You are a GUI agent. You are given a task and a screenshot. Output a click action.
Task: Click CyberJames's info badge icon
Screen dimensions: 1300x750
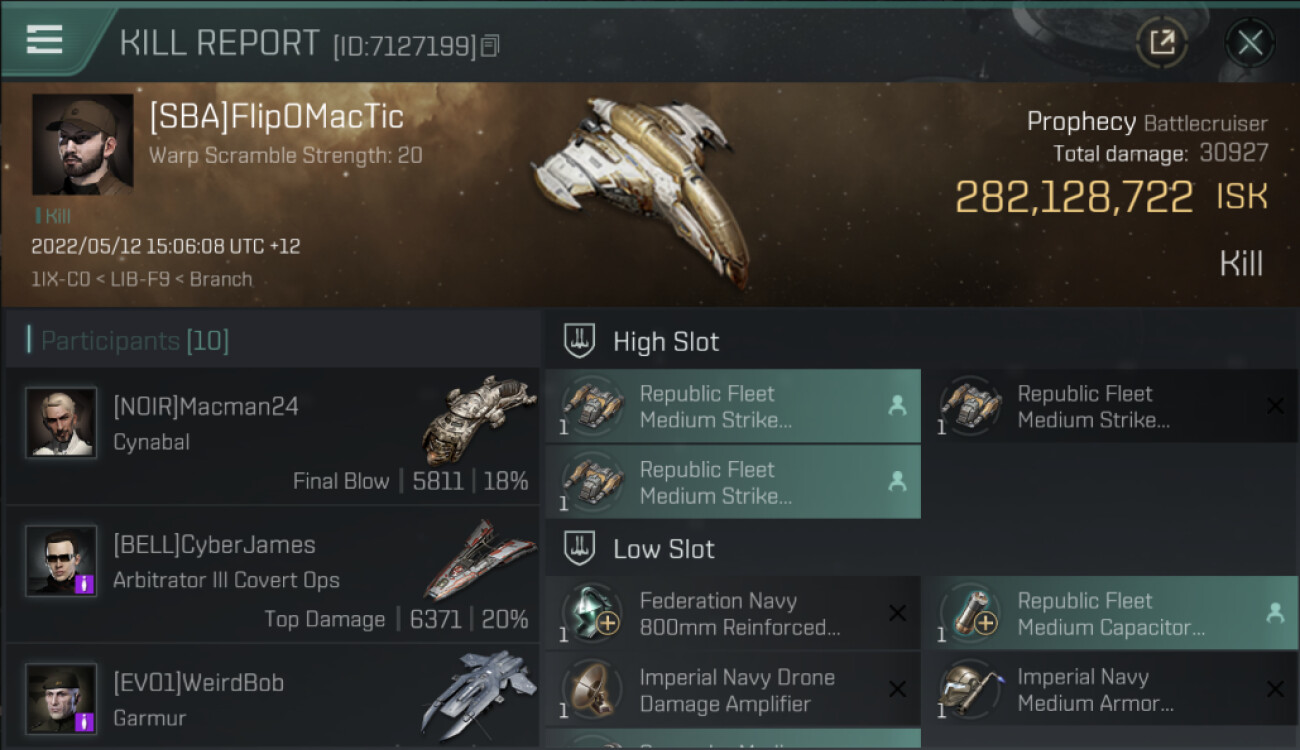pos(85,583)
